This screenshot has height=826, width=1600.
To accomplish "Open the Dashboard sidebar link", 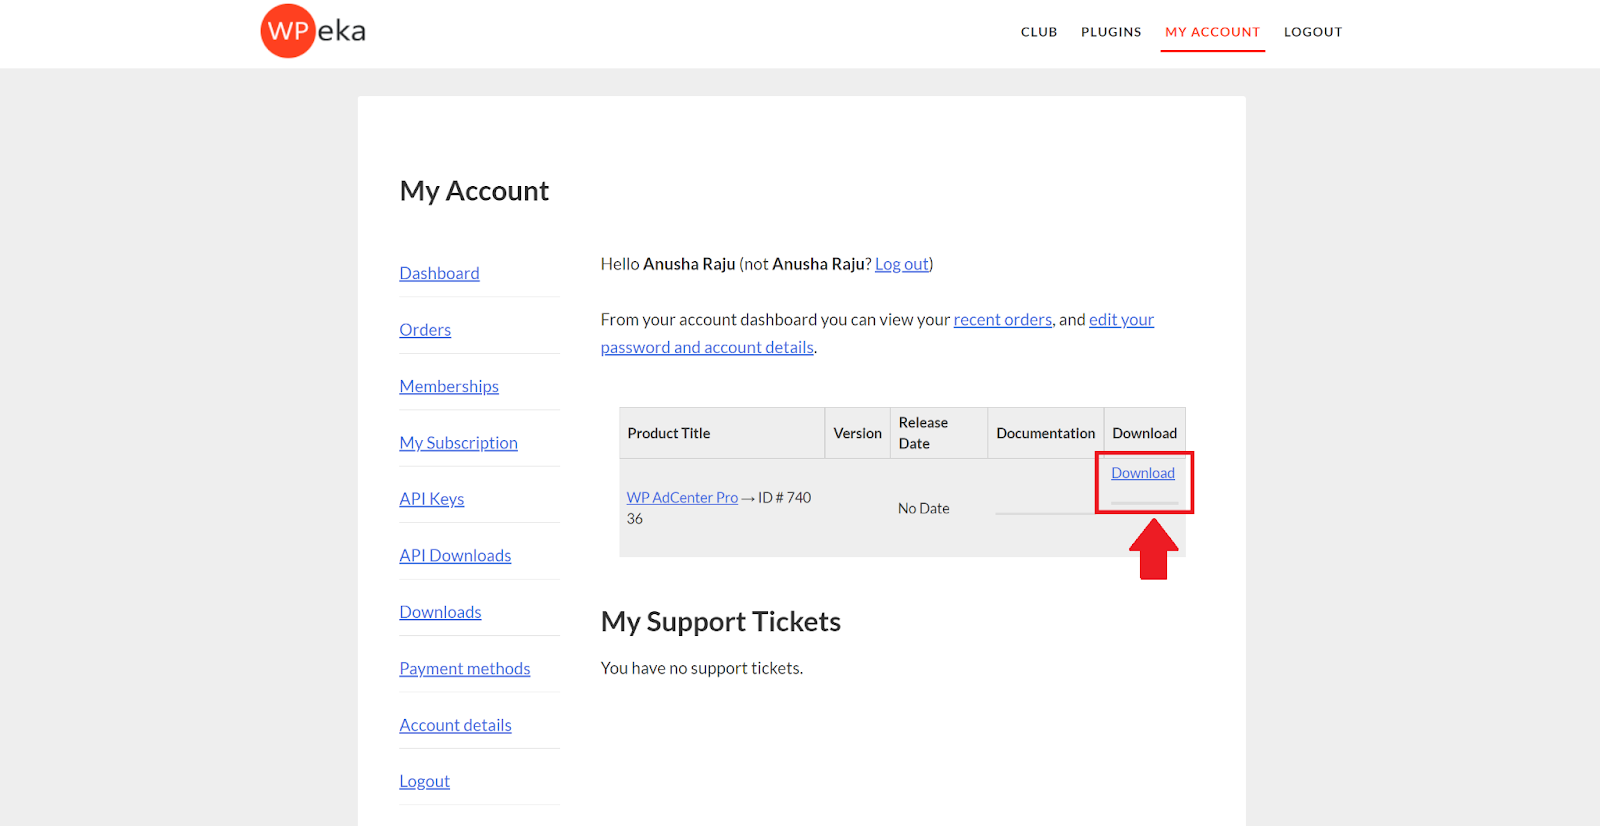I will (439, 273).
